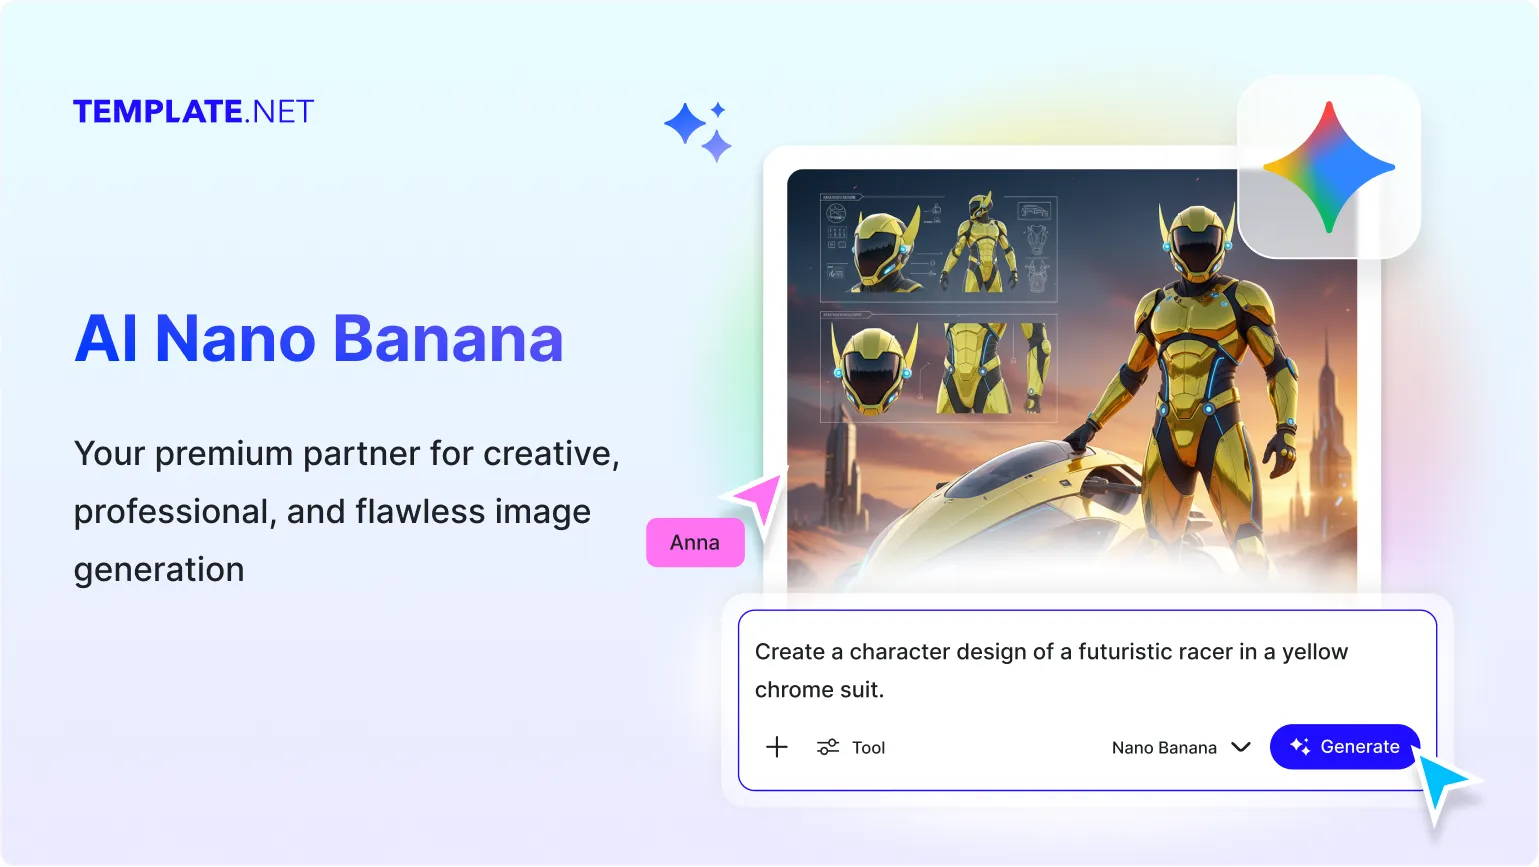Select the Gemini gradient star icon

coord(1330,166)
